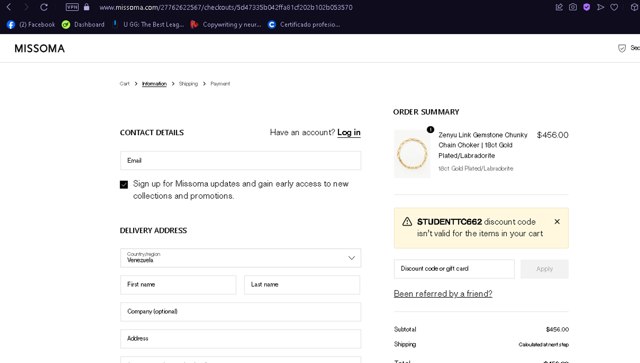Image resolution: width=640 pixels, height=363 pixels.
Task: Go back with browser back arrow
Action: tap(9, 7)
